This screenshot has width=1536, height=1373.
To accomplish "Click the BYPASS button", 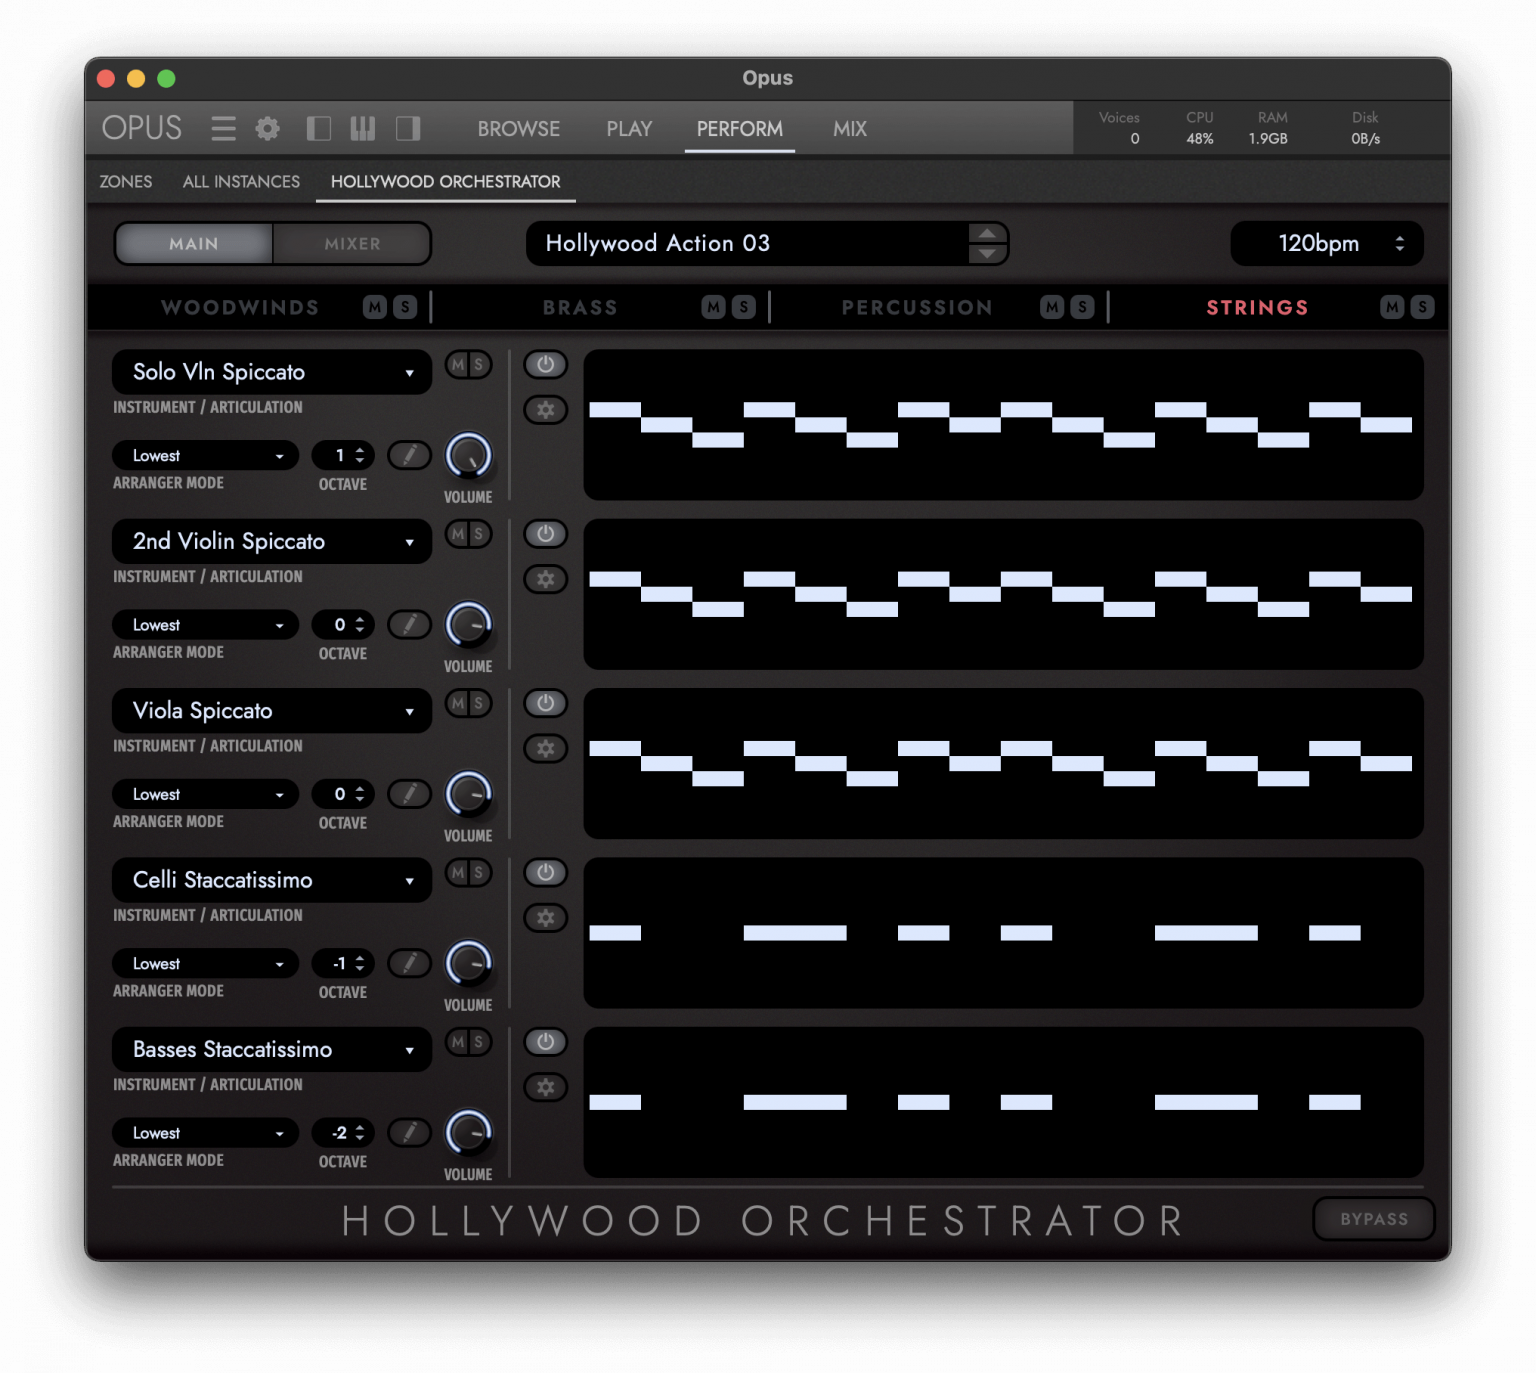I will (1374, 1219).
